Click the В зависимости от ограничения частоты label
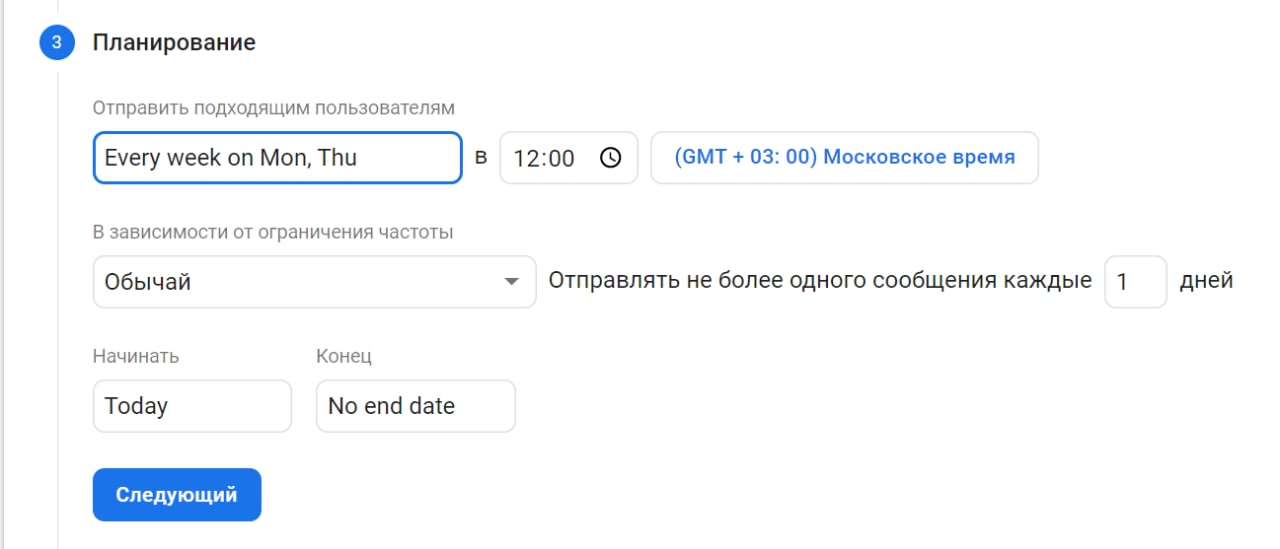 click(x=273, y=232)
